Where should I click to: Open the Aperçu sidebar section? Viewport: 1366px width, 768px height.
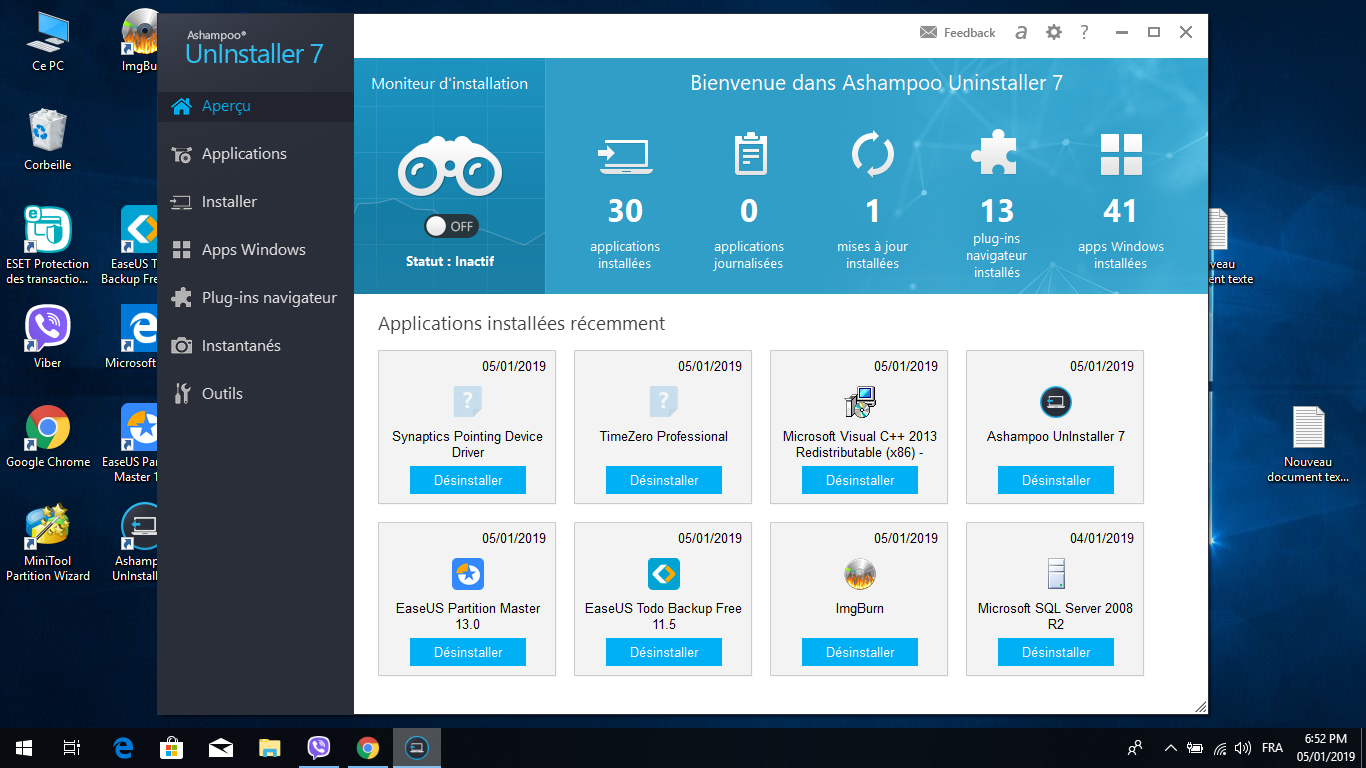tap(224, 105)
